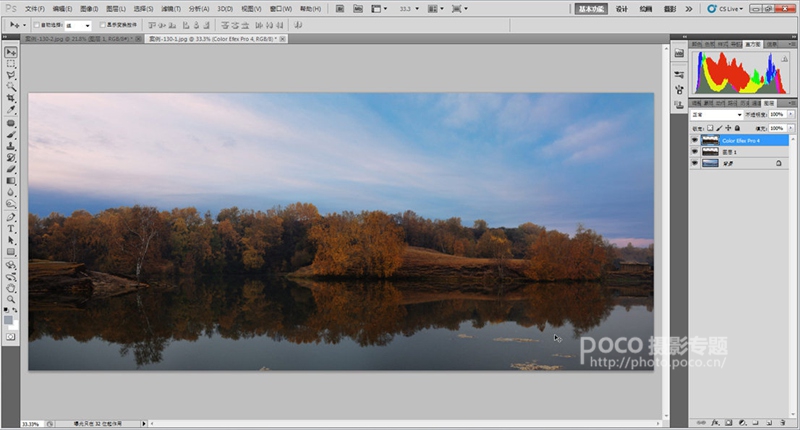Select the Clone Stamp tool
The width and height of the screenshot is (800, 430).
11,146
